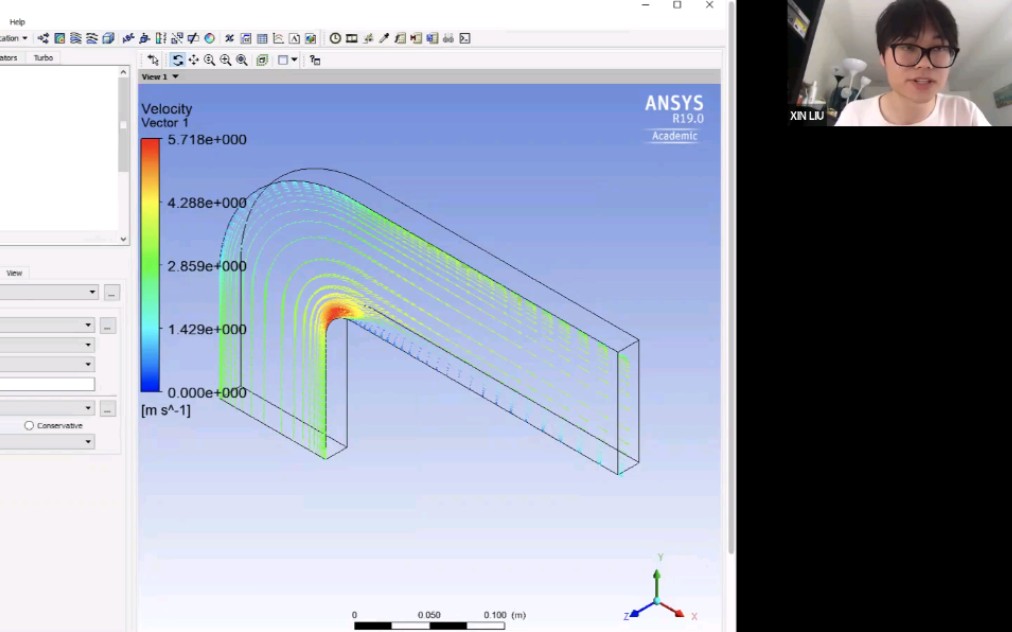Click the empty input field in left panel

point(48,383)
